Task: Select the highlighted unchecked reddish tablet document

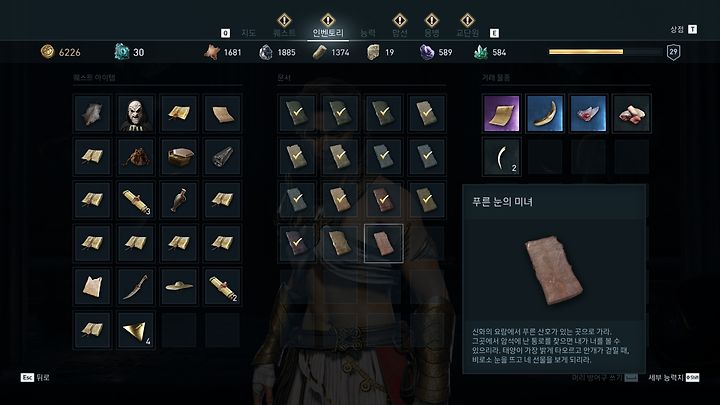Action: 384,243
